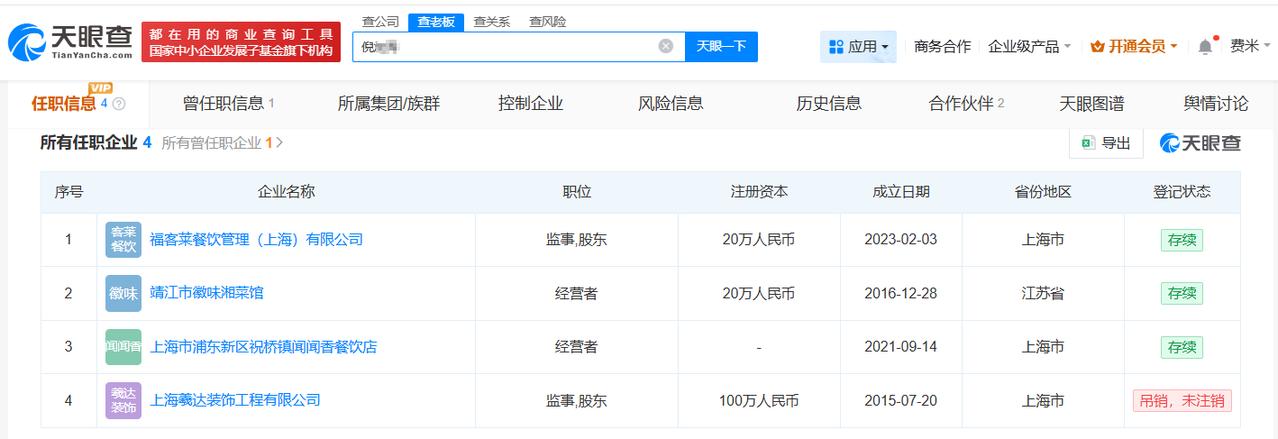Open the notification bell

click(x=1205, y=46)
